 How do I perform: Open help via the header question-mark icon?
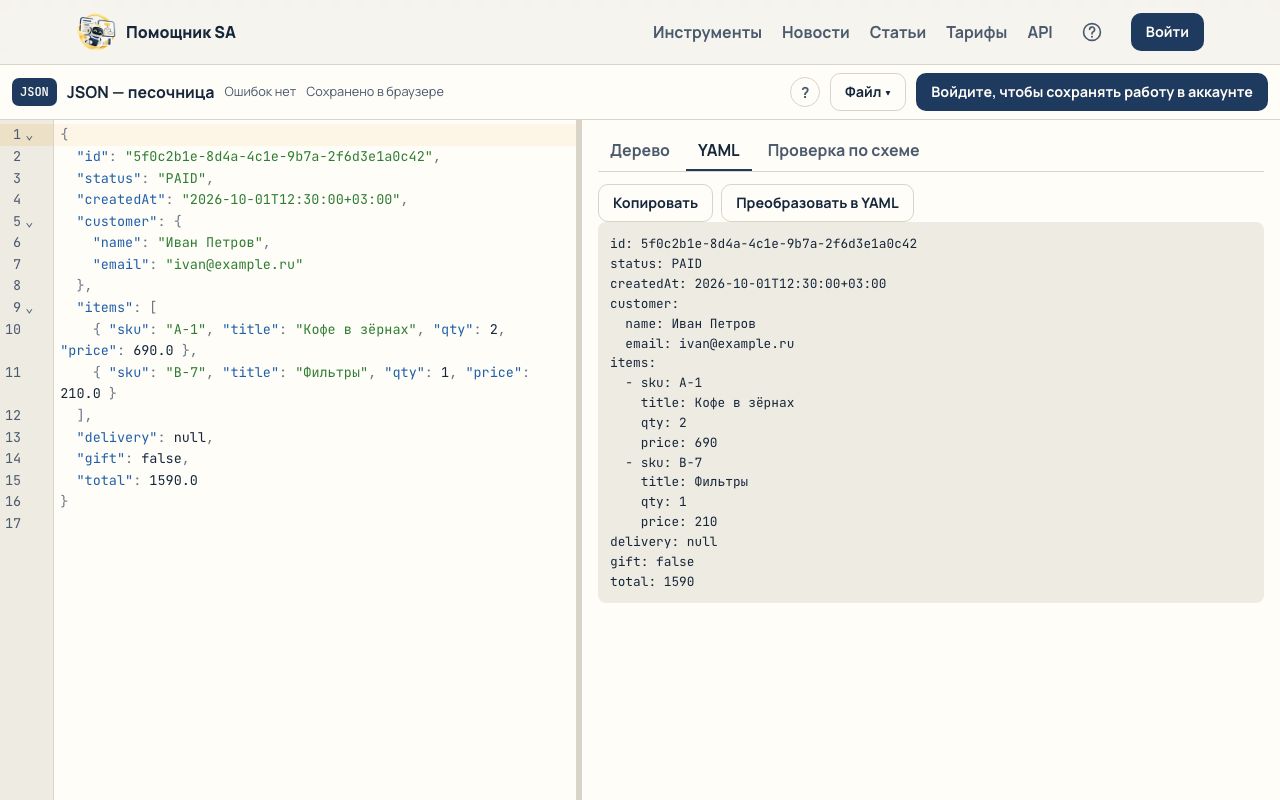coord(1092,32)
